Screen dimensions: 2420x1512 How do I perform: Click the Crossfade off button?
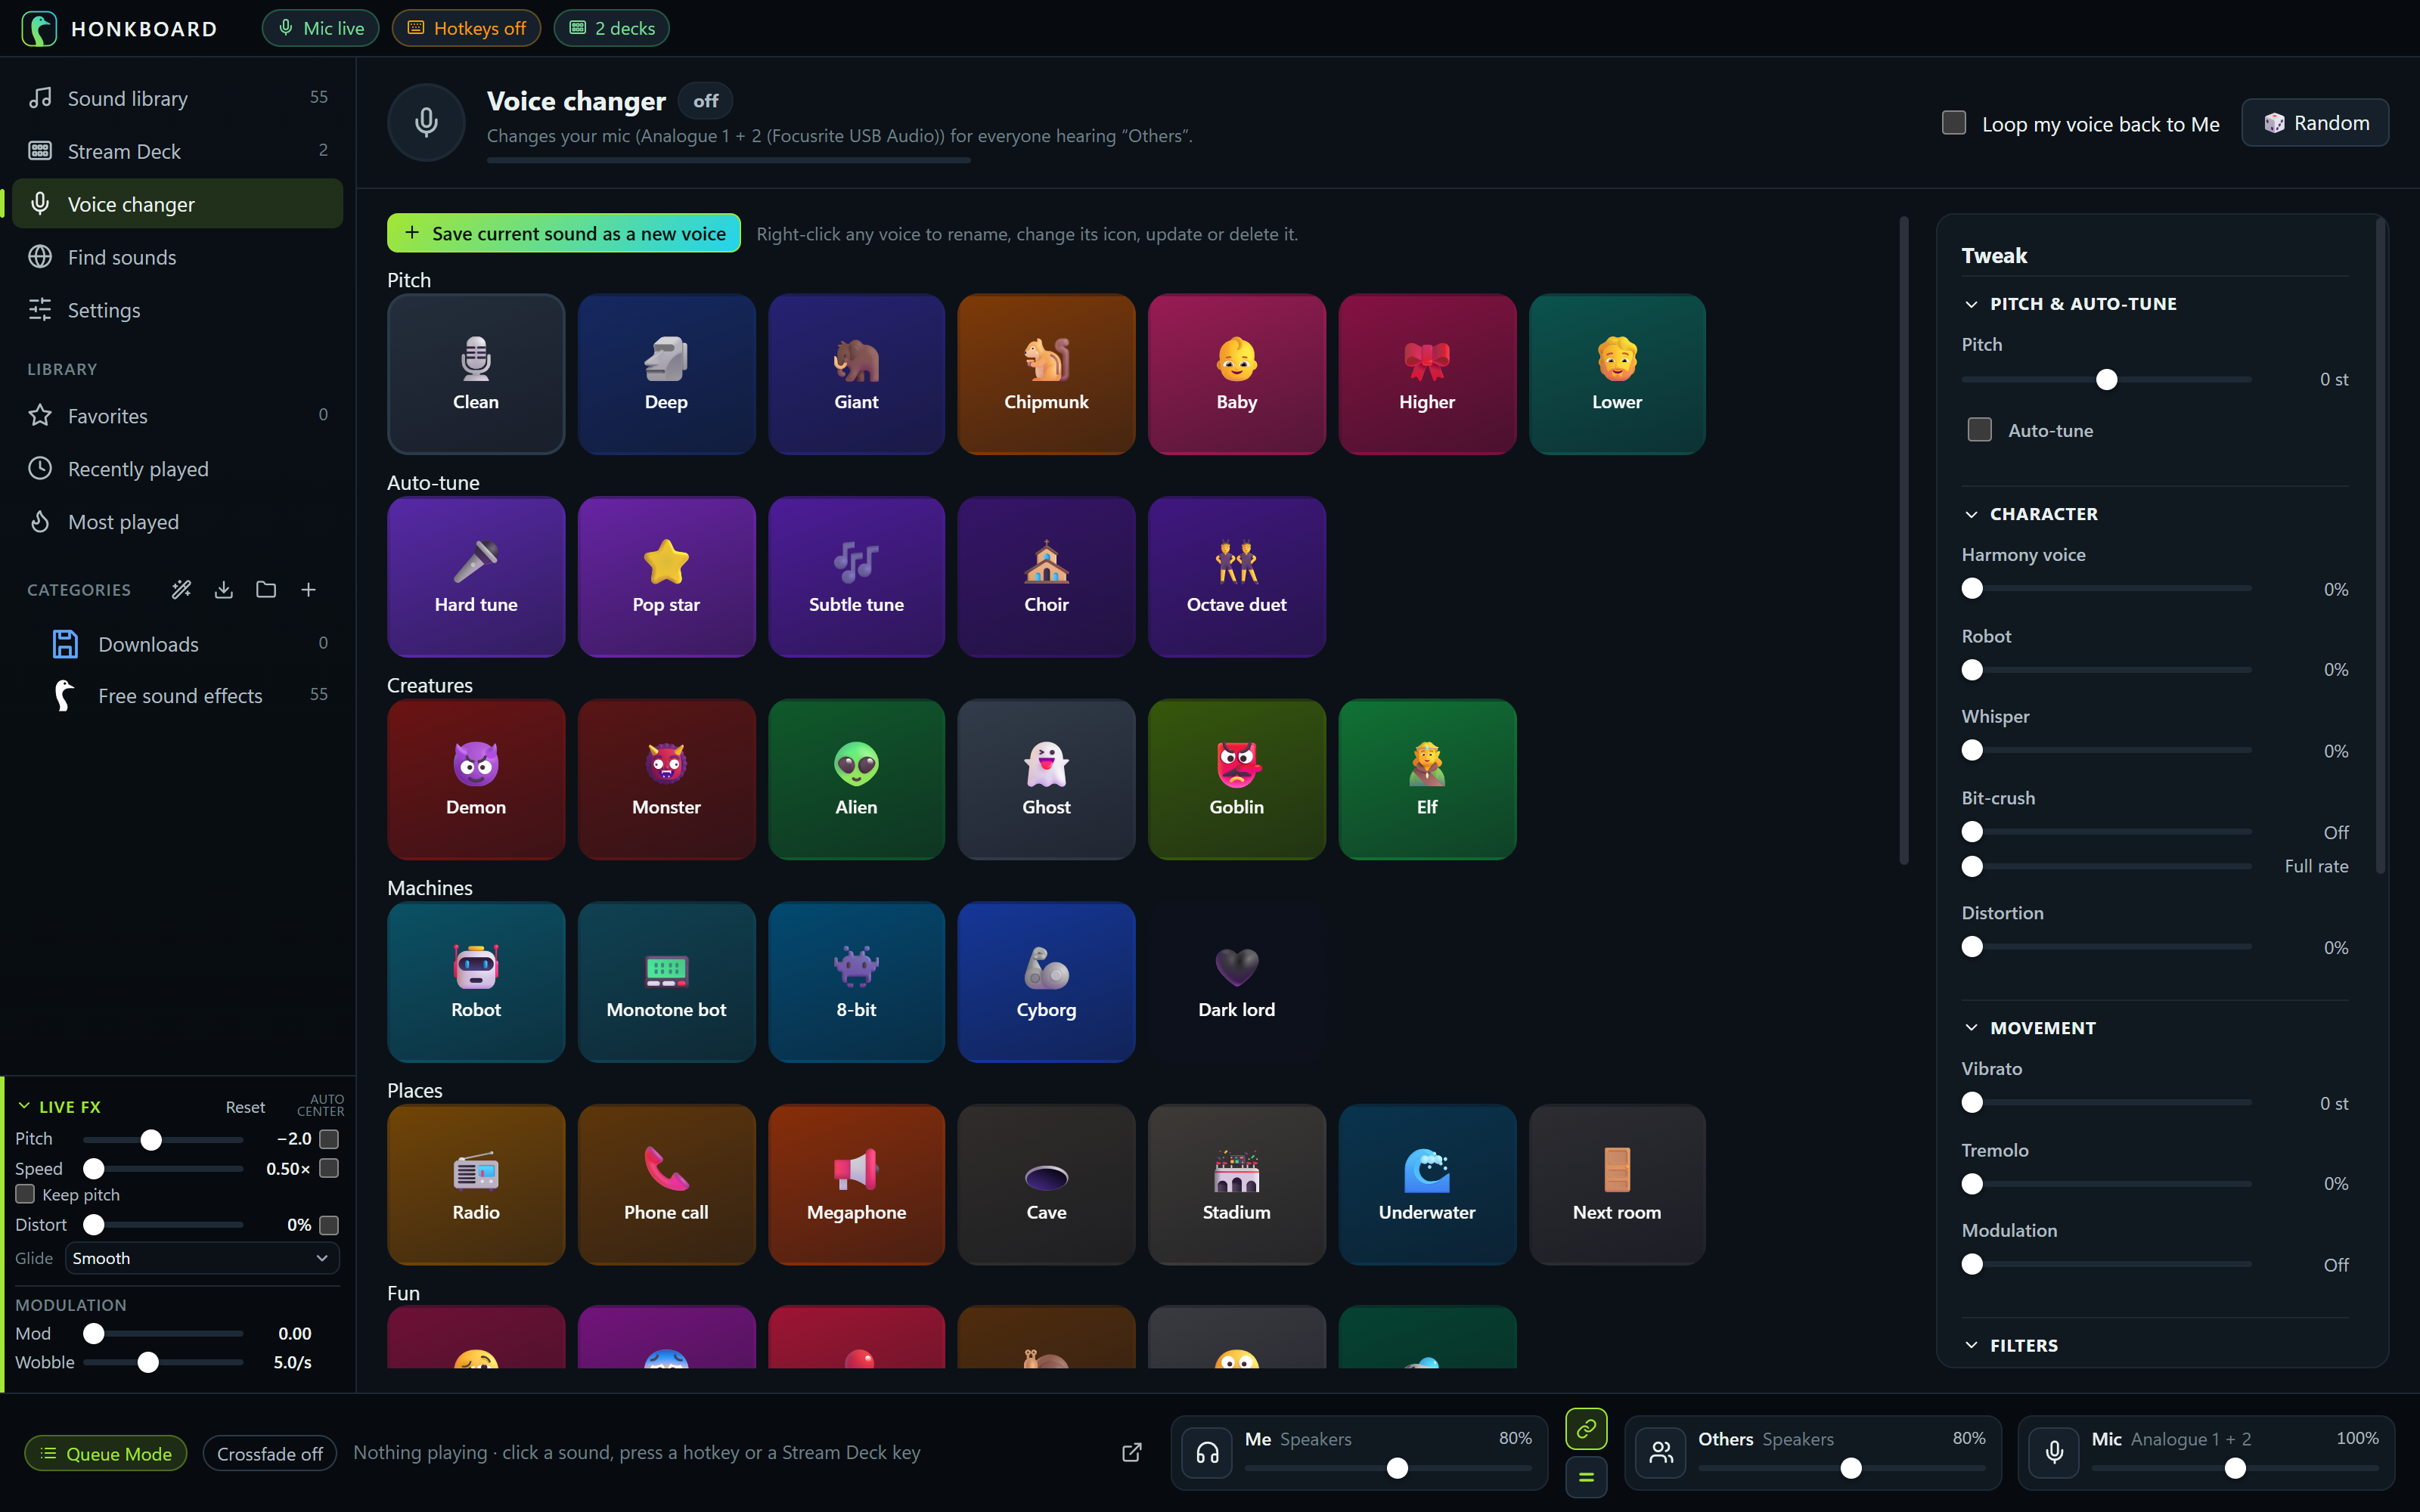coord(270,1453)
